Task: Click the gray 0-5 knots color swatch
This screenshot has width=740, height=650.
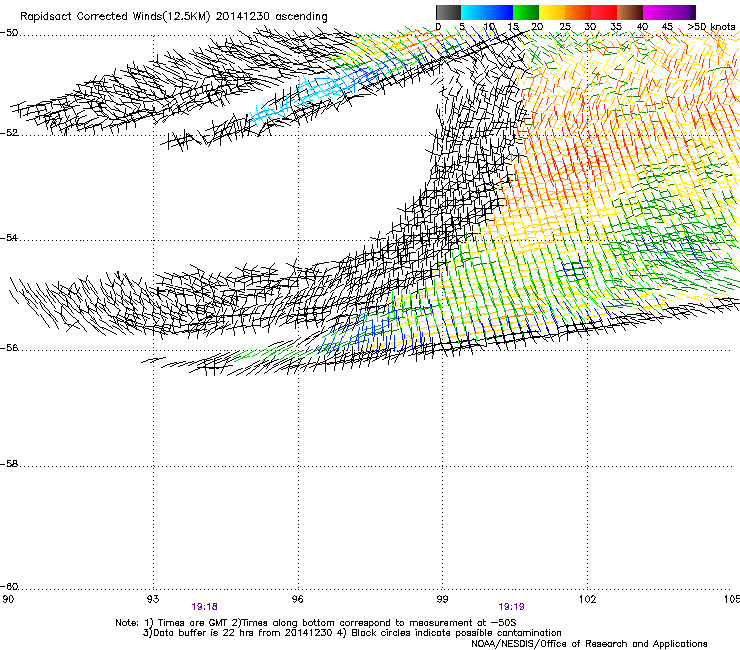Action: [448, 12]
